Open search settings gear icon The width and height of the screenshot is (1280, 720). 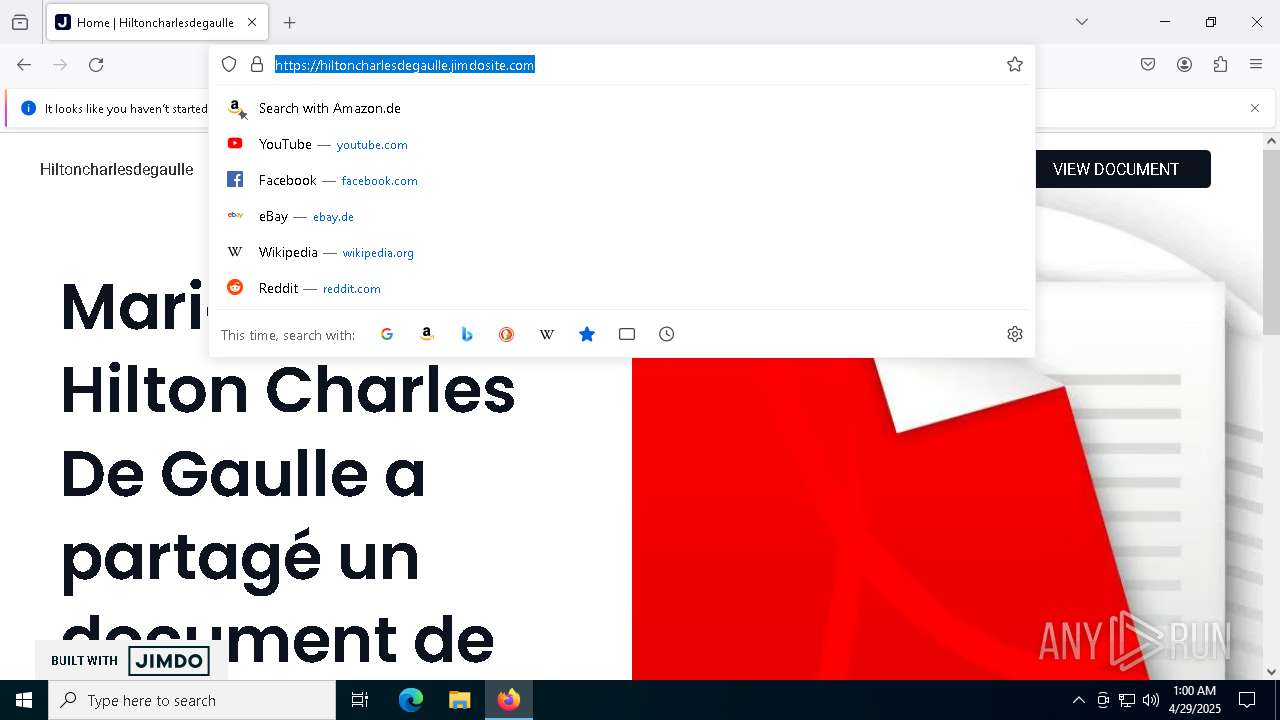click(x=1015, y=334)
